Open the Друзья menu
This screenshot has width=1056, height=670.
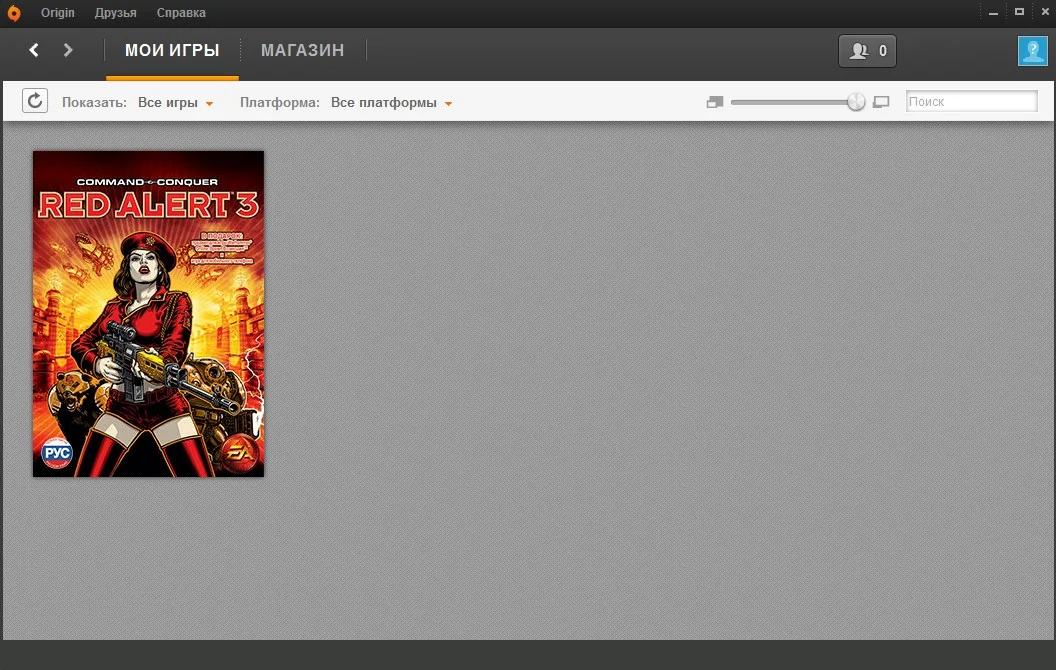click(115, 13)
